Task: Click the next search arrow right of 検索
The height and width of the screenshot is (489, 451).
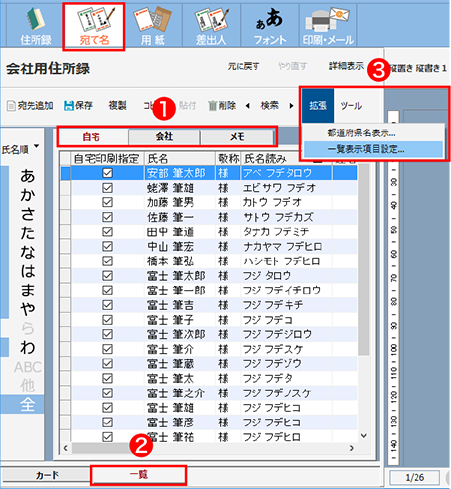Action: click(291, 106)
